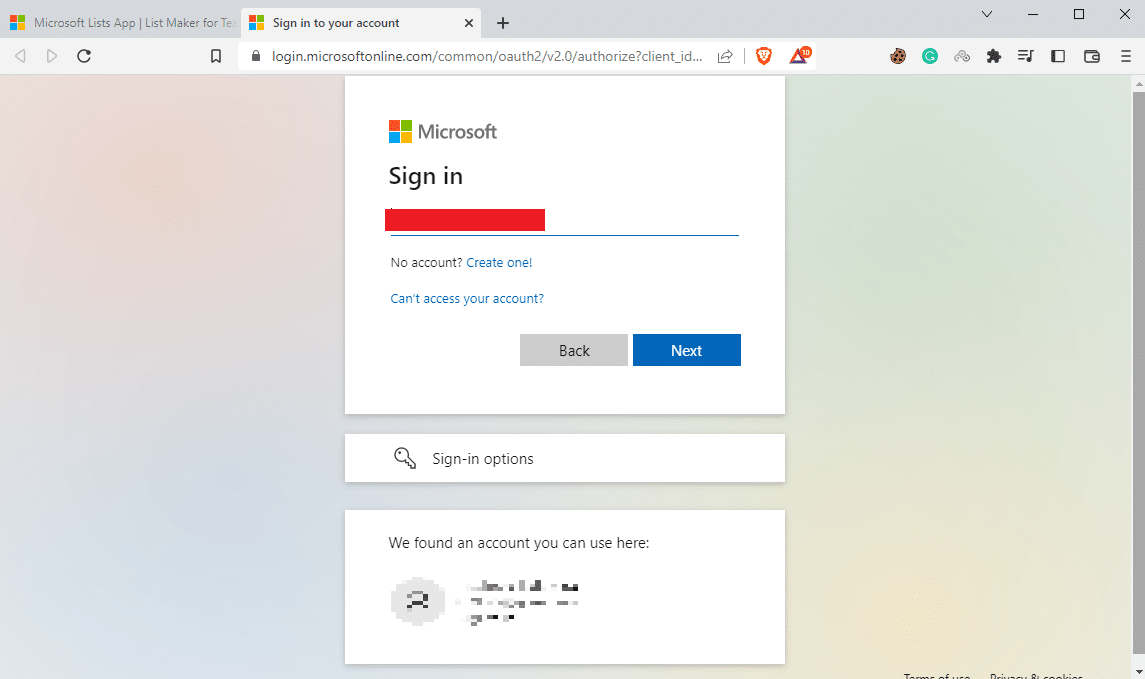Viewport: 1145px width, 679px height.
Task: Close the browser window
Action: point(1125,14)
